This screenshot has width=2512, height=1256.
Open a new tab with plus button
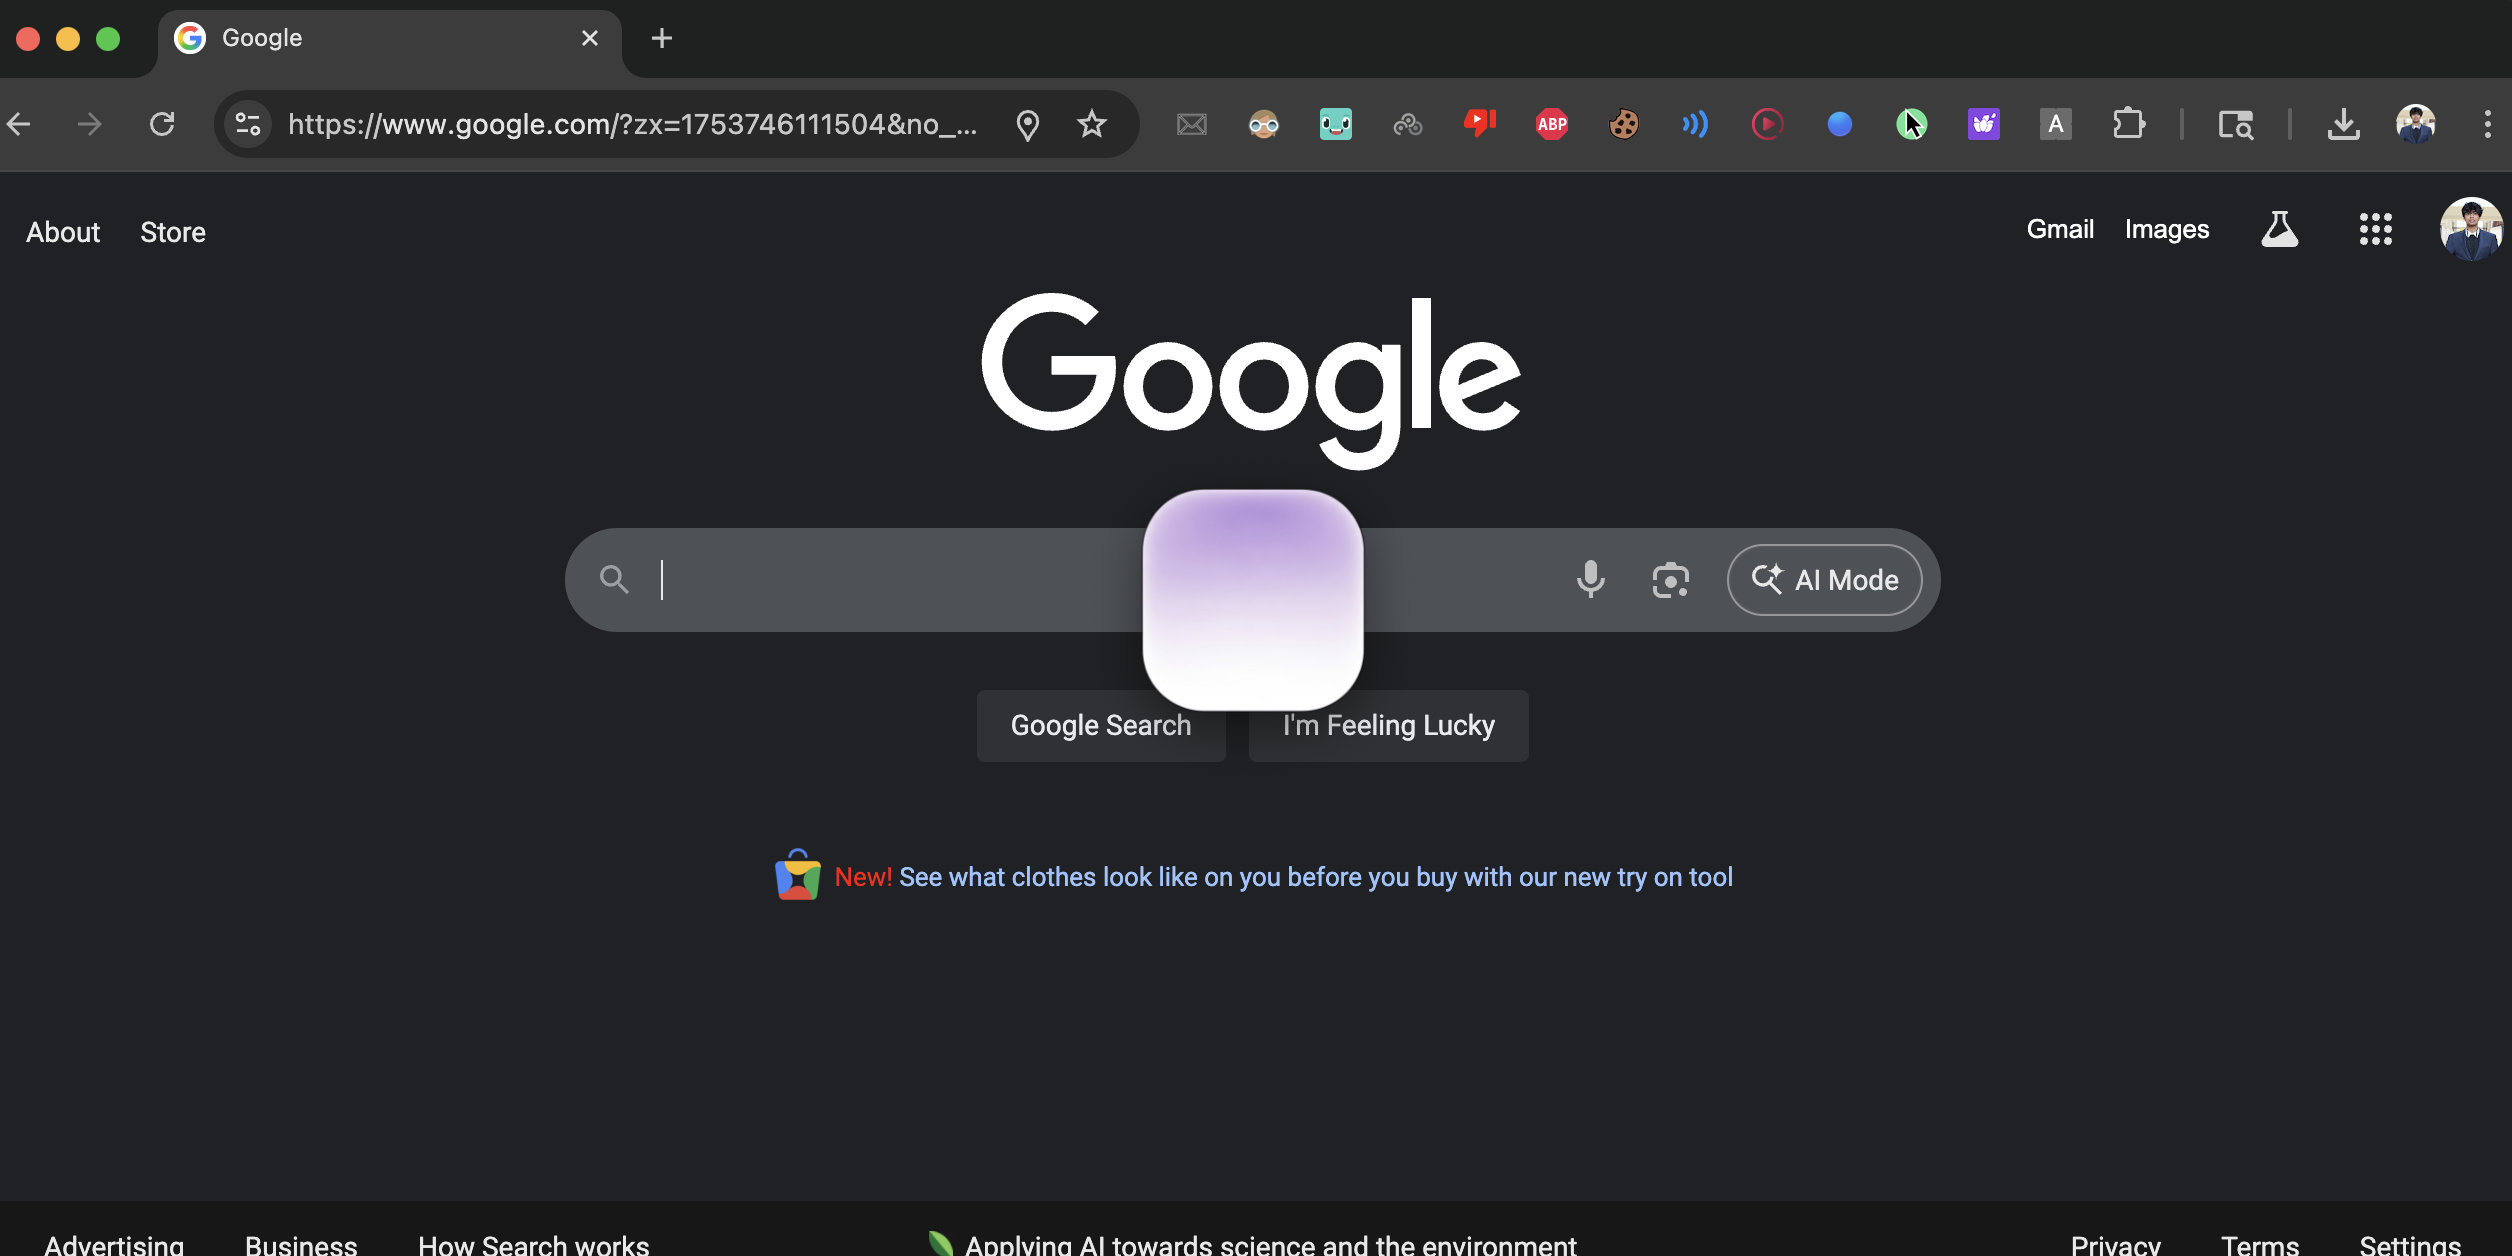point(661,38)
